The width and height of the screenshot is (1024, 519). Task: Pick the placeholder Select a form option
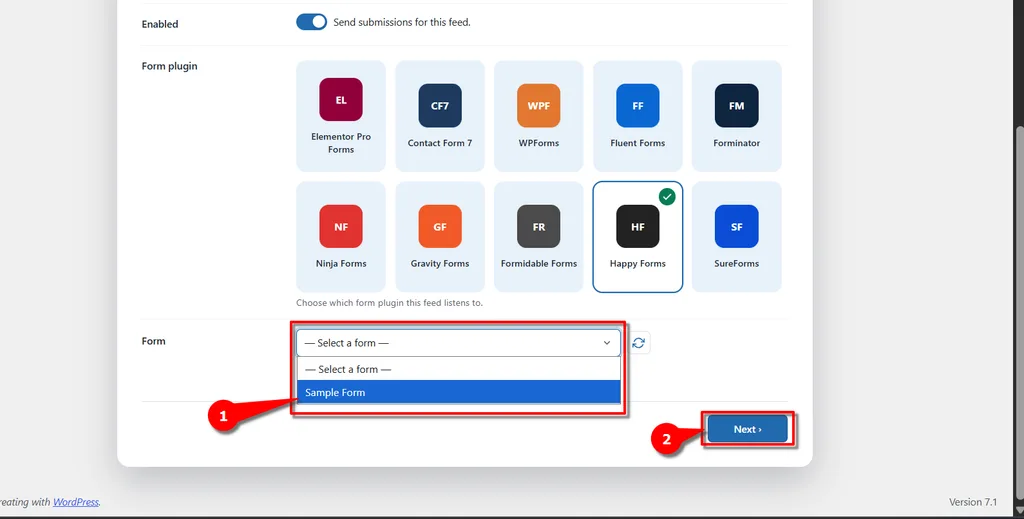click(458, 370)
